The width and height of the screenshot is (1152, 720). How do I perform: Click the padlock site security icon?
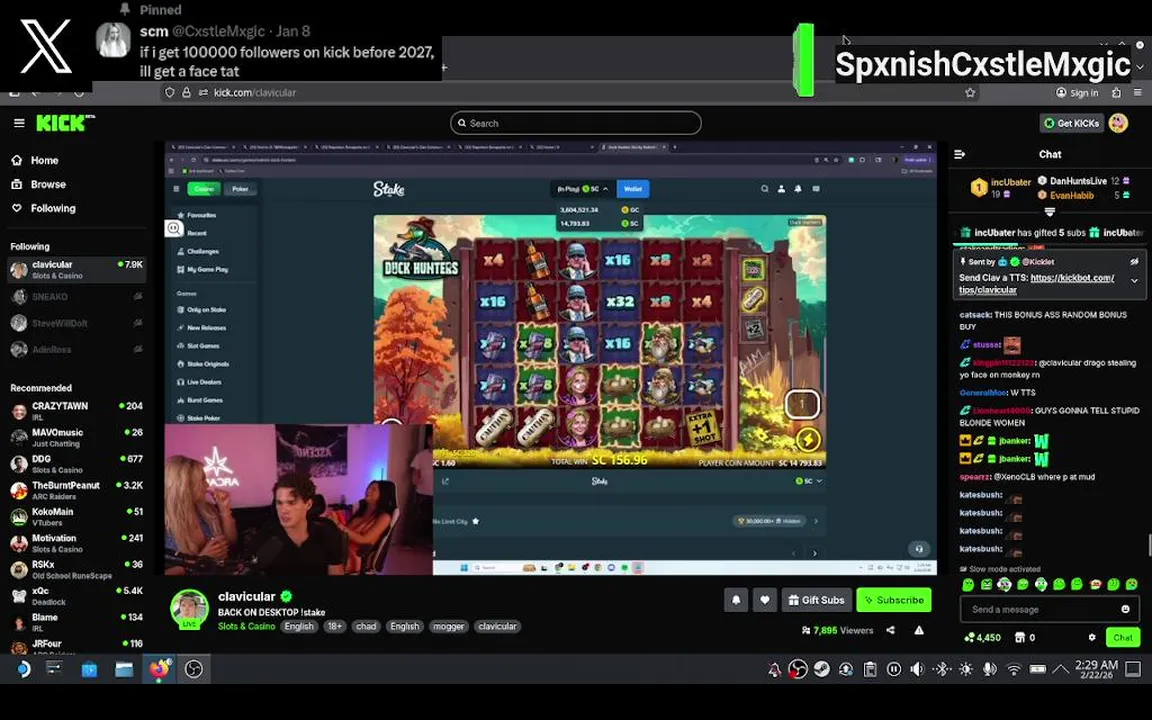click(x=186, y=93)
